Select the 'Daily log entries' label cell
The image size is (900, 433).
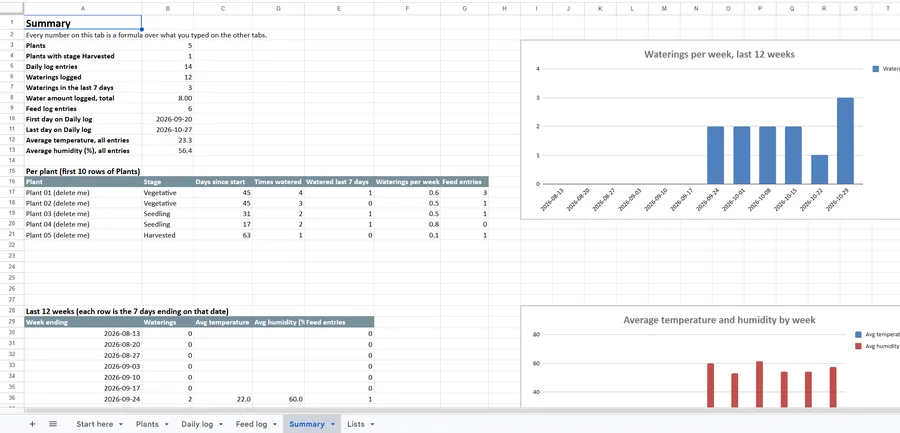(83, 67)
